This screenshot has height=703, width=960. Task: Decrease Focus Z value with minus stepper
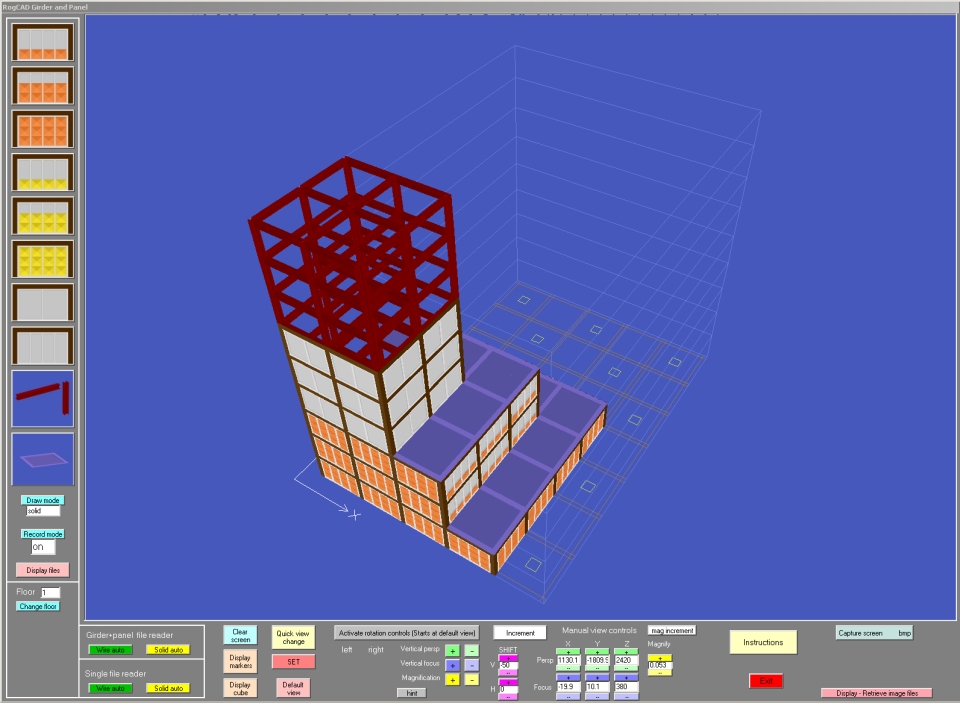click(x=626, y=696)
